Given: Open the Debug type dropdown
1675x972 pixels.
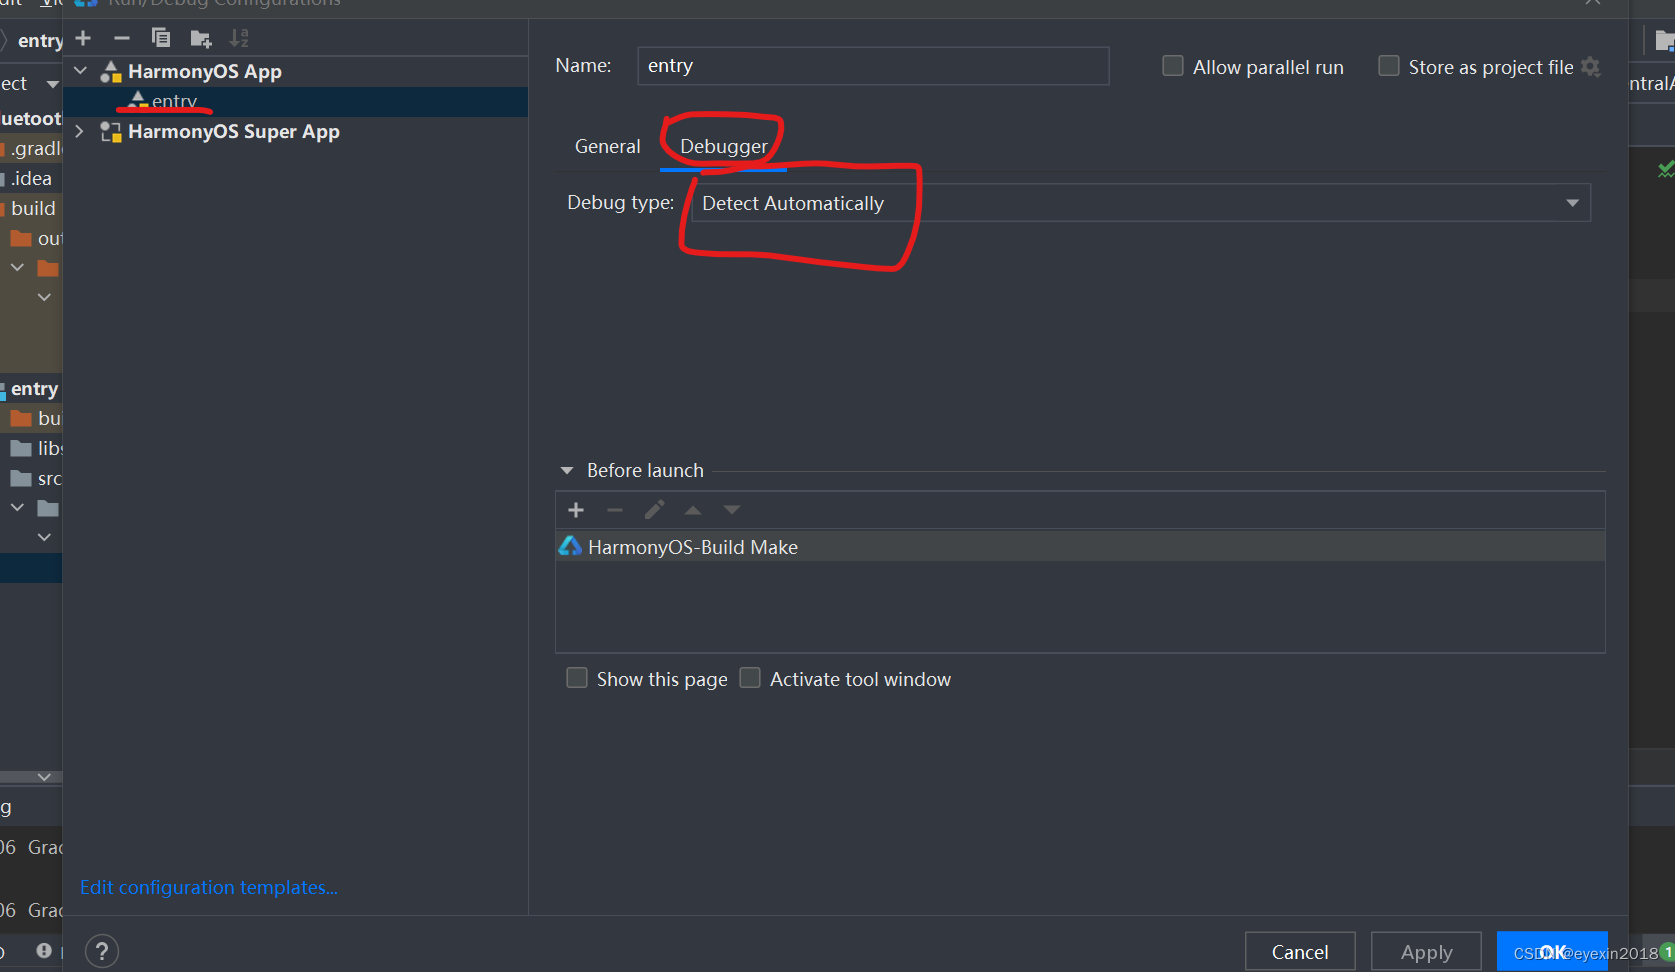Looking at the screenshot, I should pos(1141,203).
